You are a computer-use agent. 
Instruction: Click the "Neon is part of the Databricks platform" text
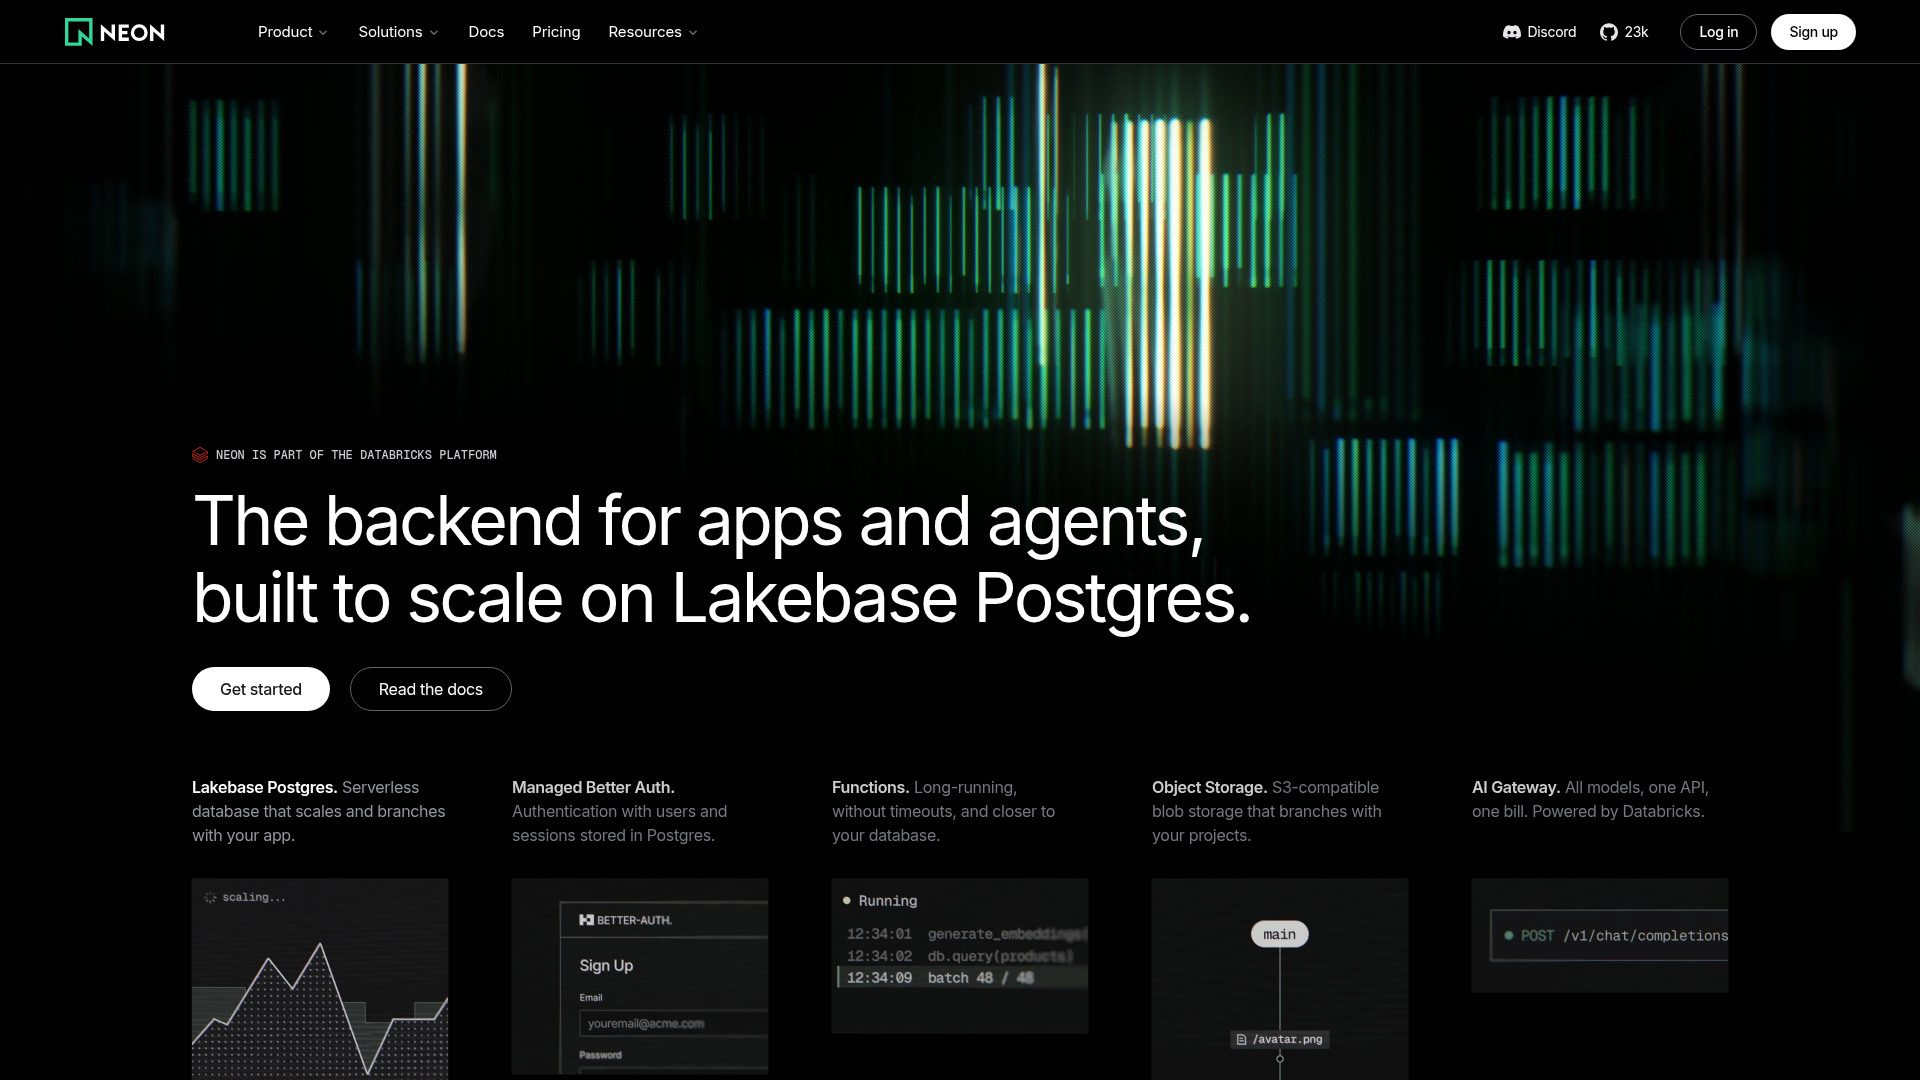click(356, 455)
